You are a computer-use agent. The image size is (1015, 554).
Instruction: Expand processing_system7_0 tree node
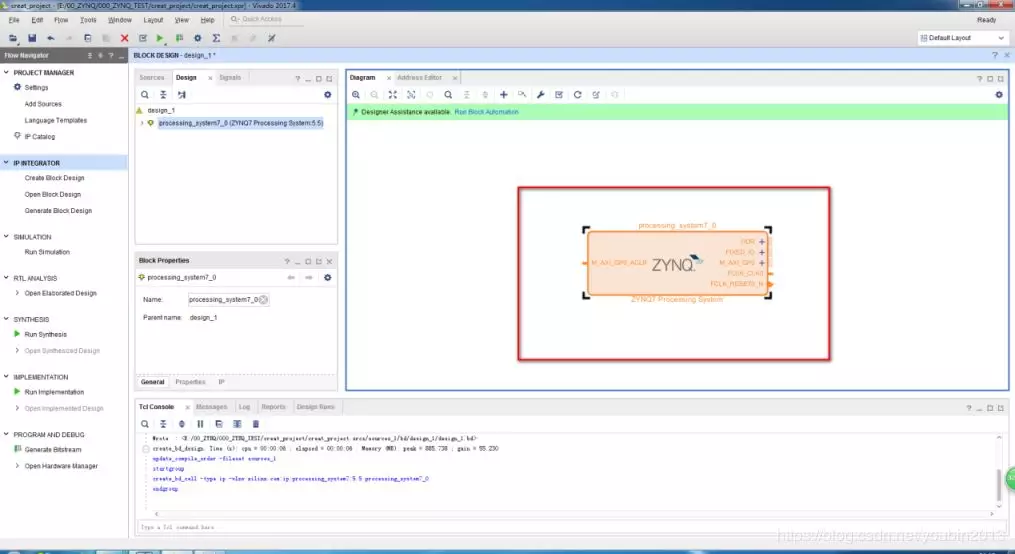click(x=142, y=123)
